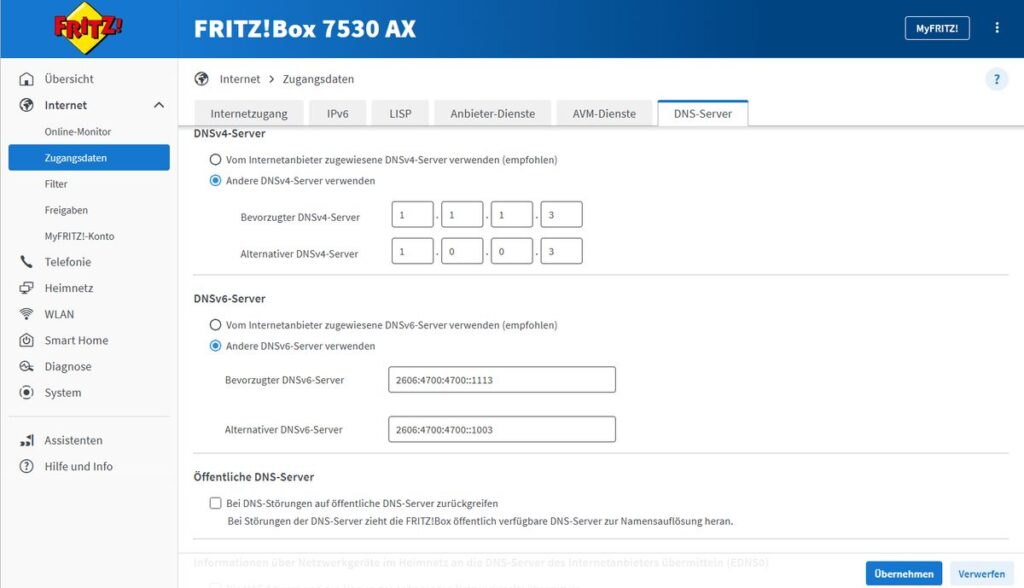1024x588 pixels.
Task: Click the Hilfe und Info icon
Action: [26, 466]
